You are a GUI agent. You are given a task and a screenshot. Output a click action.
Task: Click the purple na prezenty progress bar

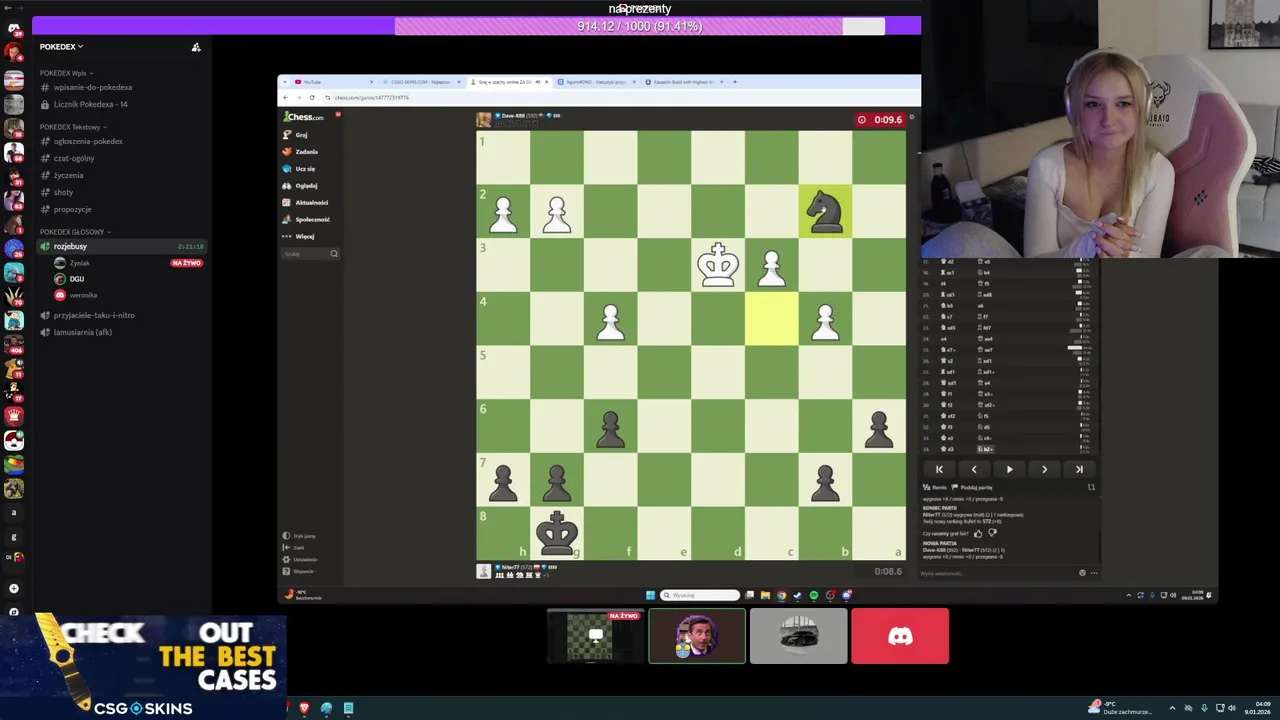640,26
